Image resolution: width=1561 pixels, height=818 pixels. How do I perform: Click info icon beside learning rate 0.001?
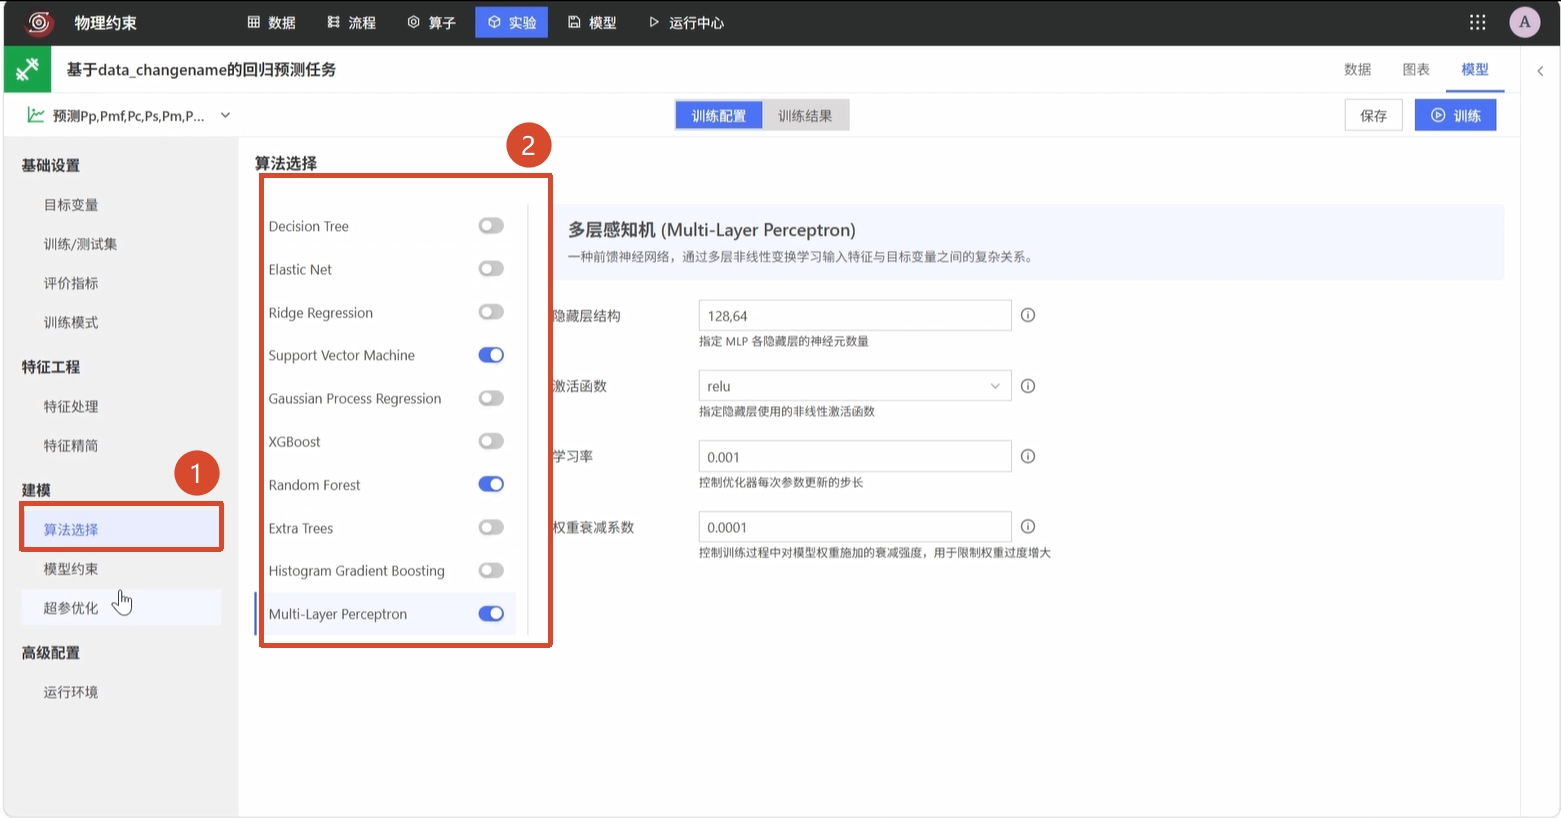pyautogui.click(x=1027, y=456)
